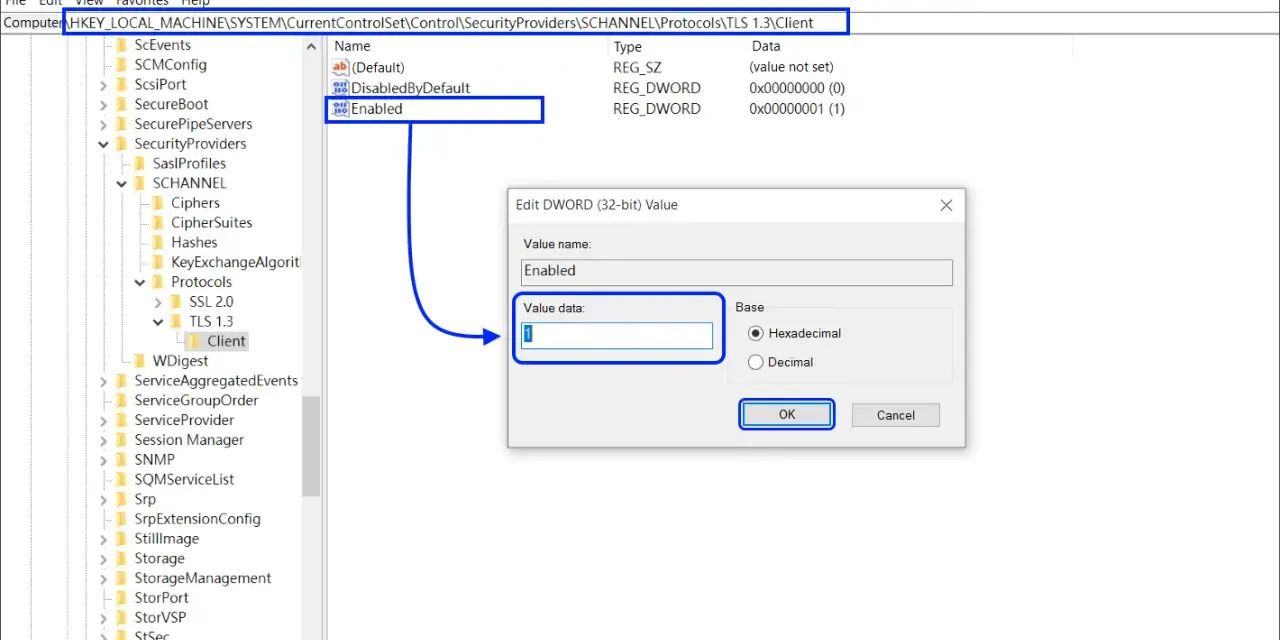Click the TLS 1.3 folder icon

pyautogui.click(x=177, y=321)
